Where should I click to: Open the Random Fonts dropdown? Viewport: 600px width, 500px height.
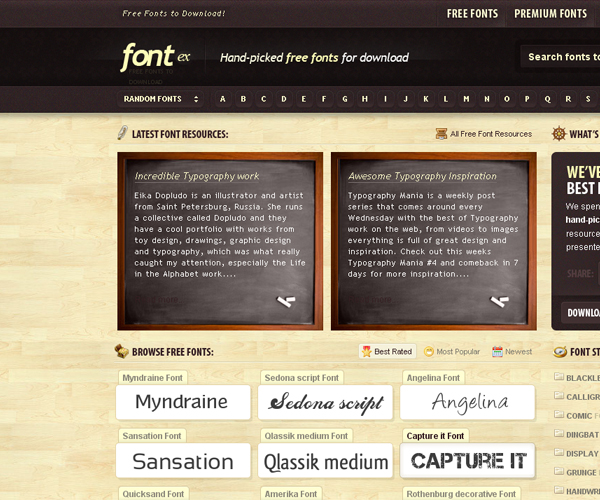[x=160, y=99]
